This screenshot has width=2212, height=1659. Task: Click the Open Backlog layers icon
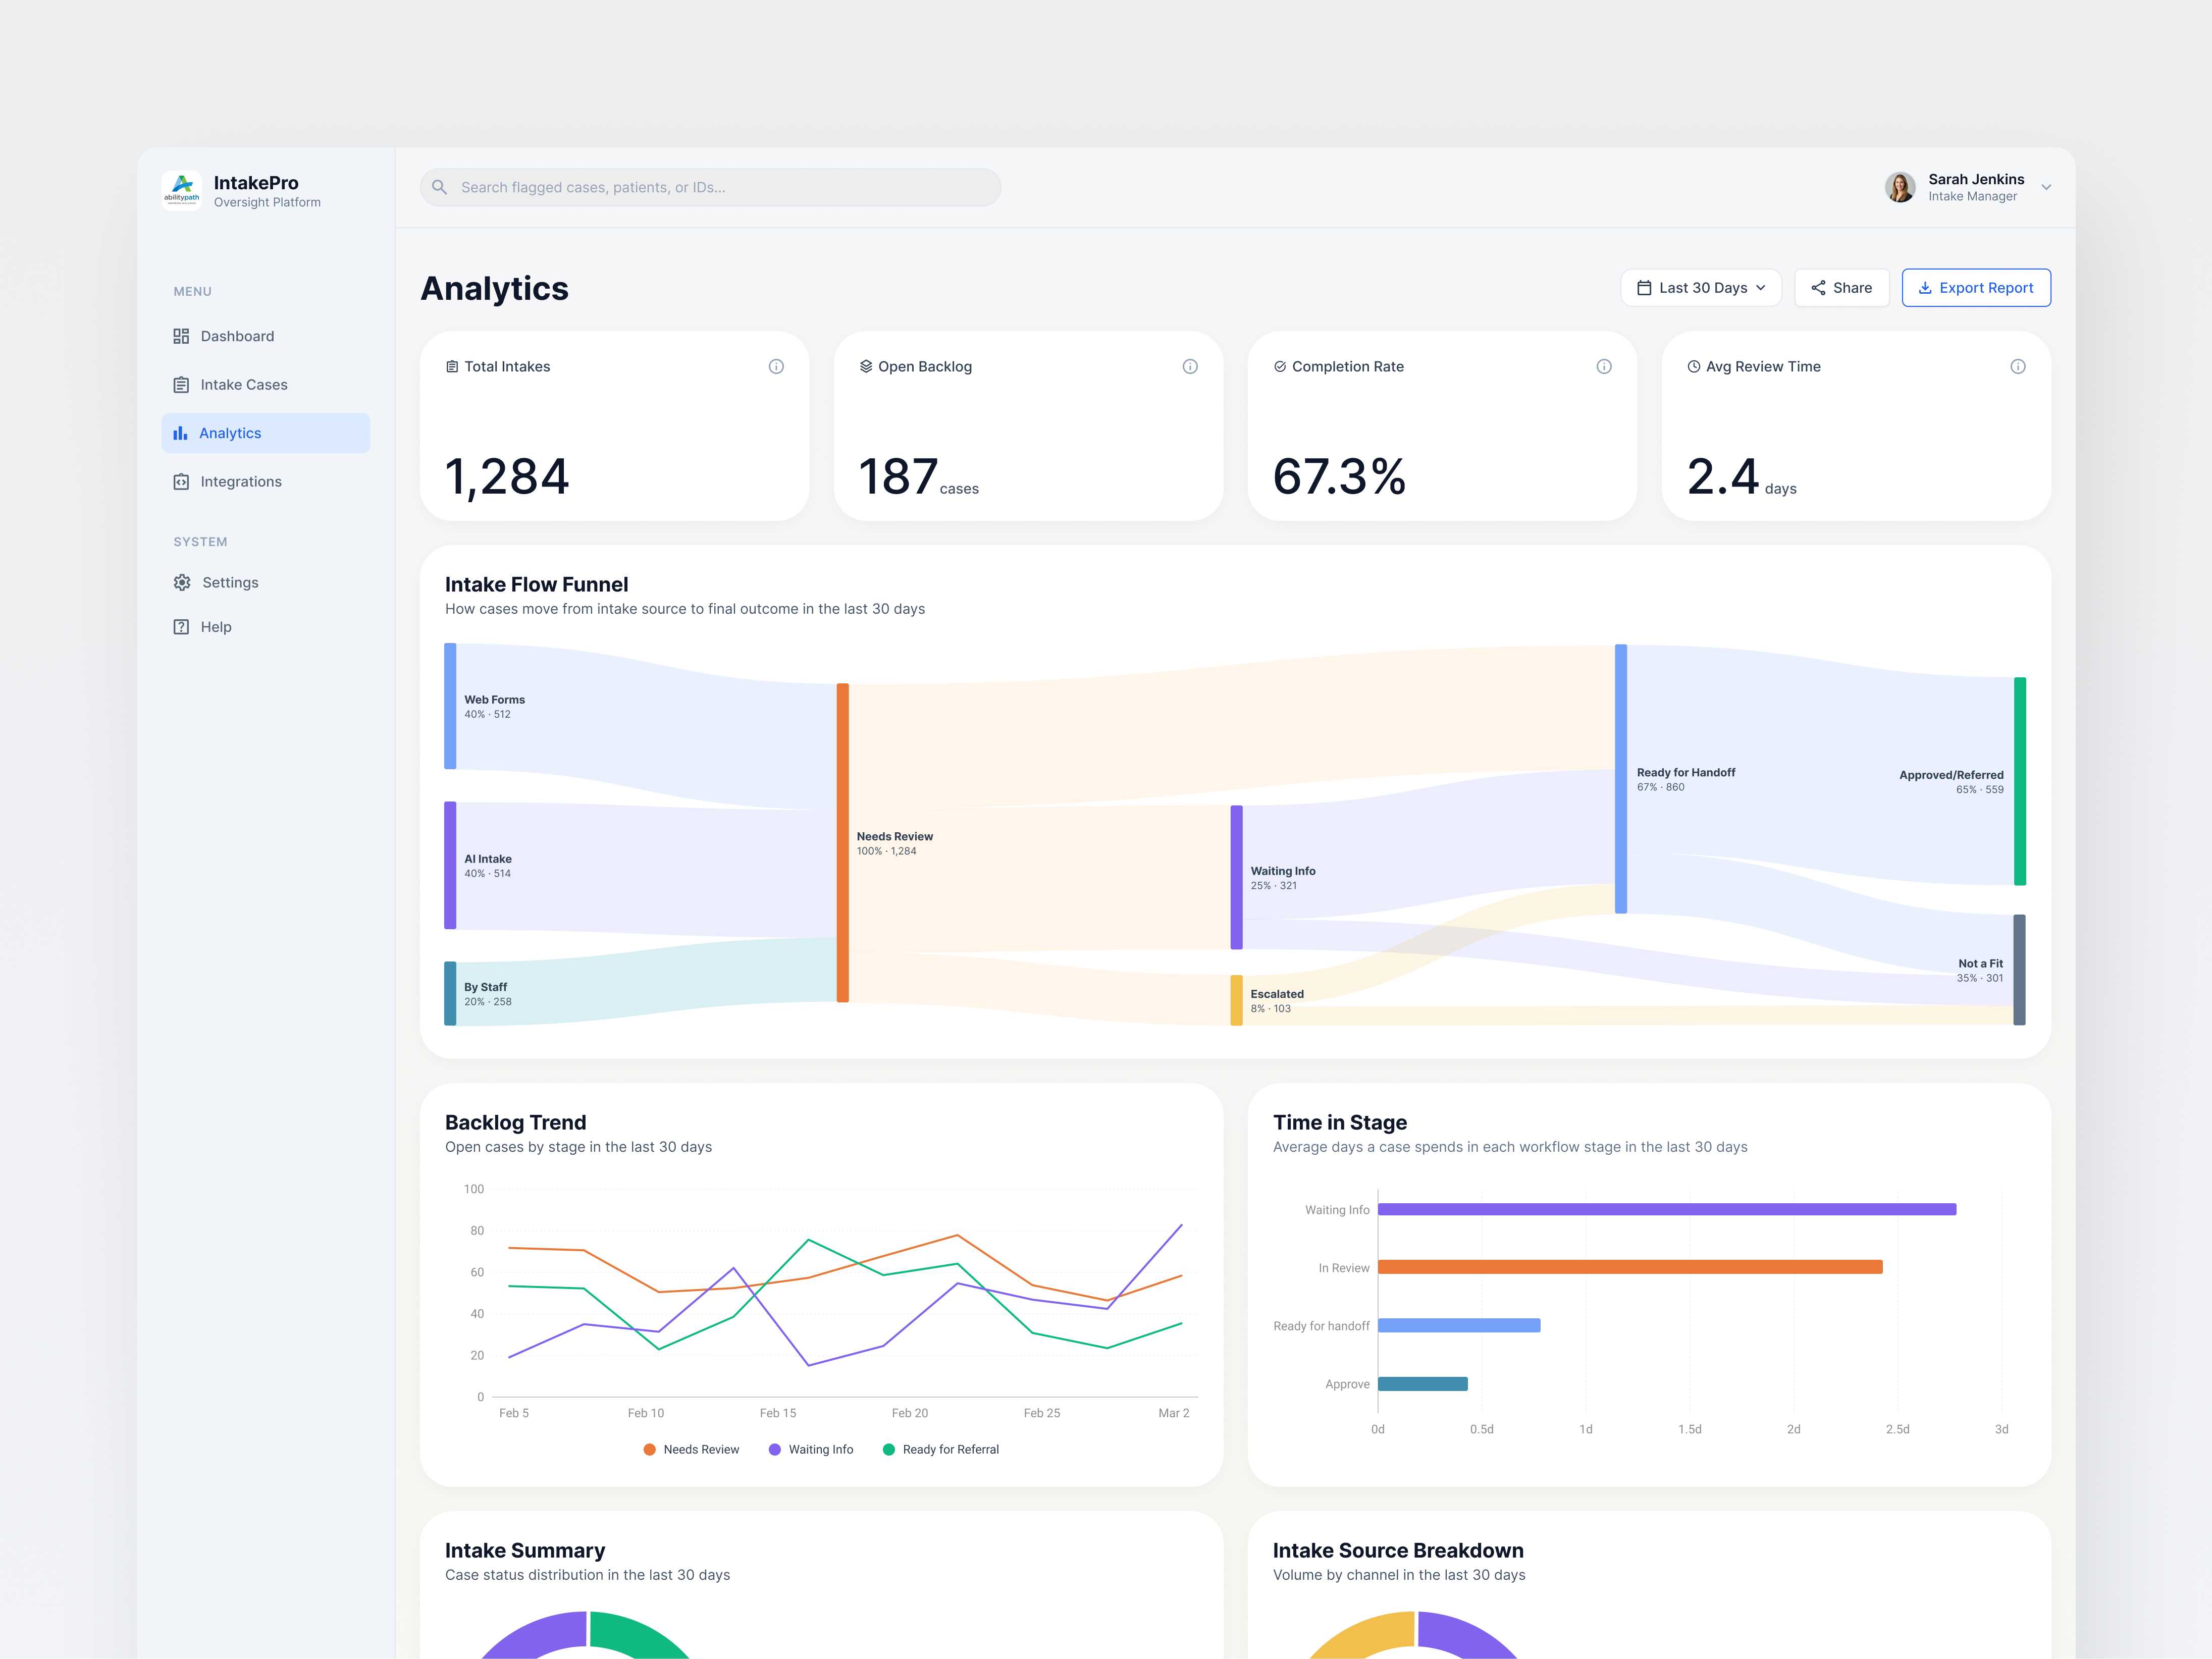pyautogui.click(x=866, y=367)
